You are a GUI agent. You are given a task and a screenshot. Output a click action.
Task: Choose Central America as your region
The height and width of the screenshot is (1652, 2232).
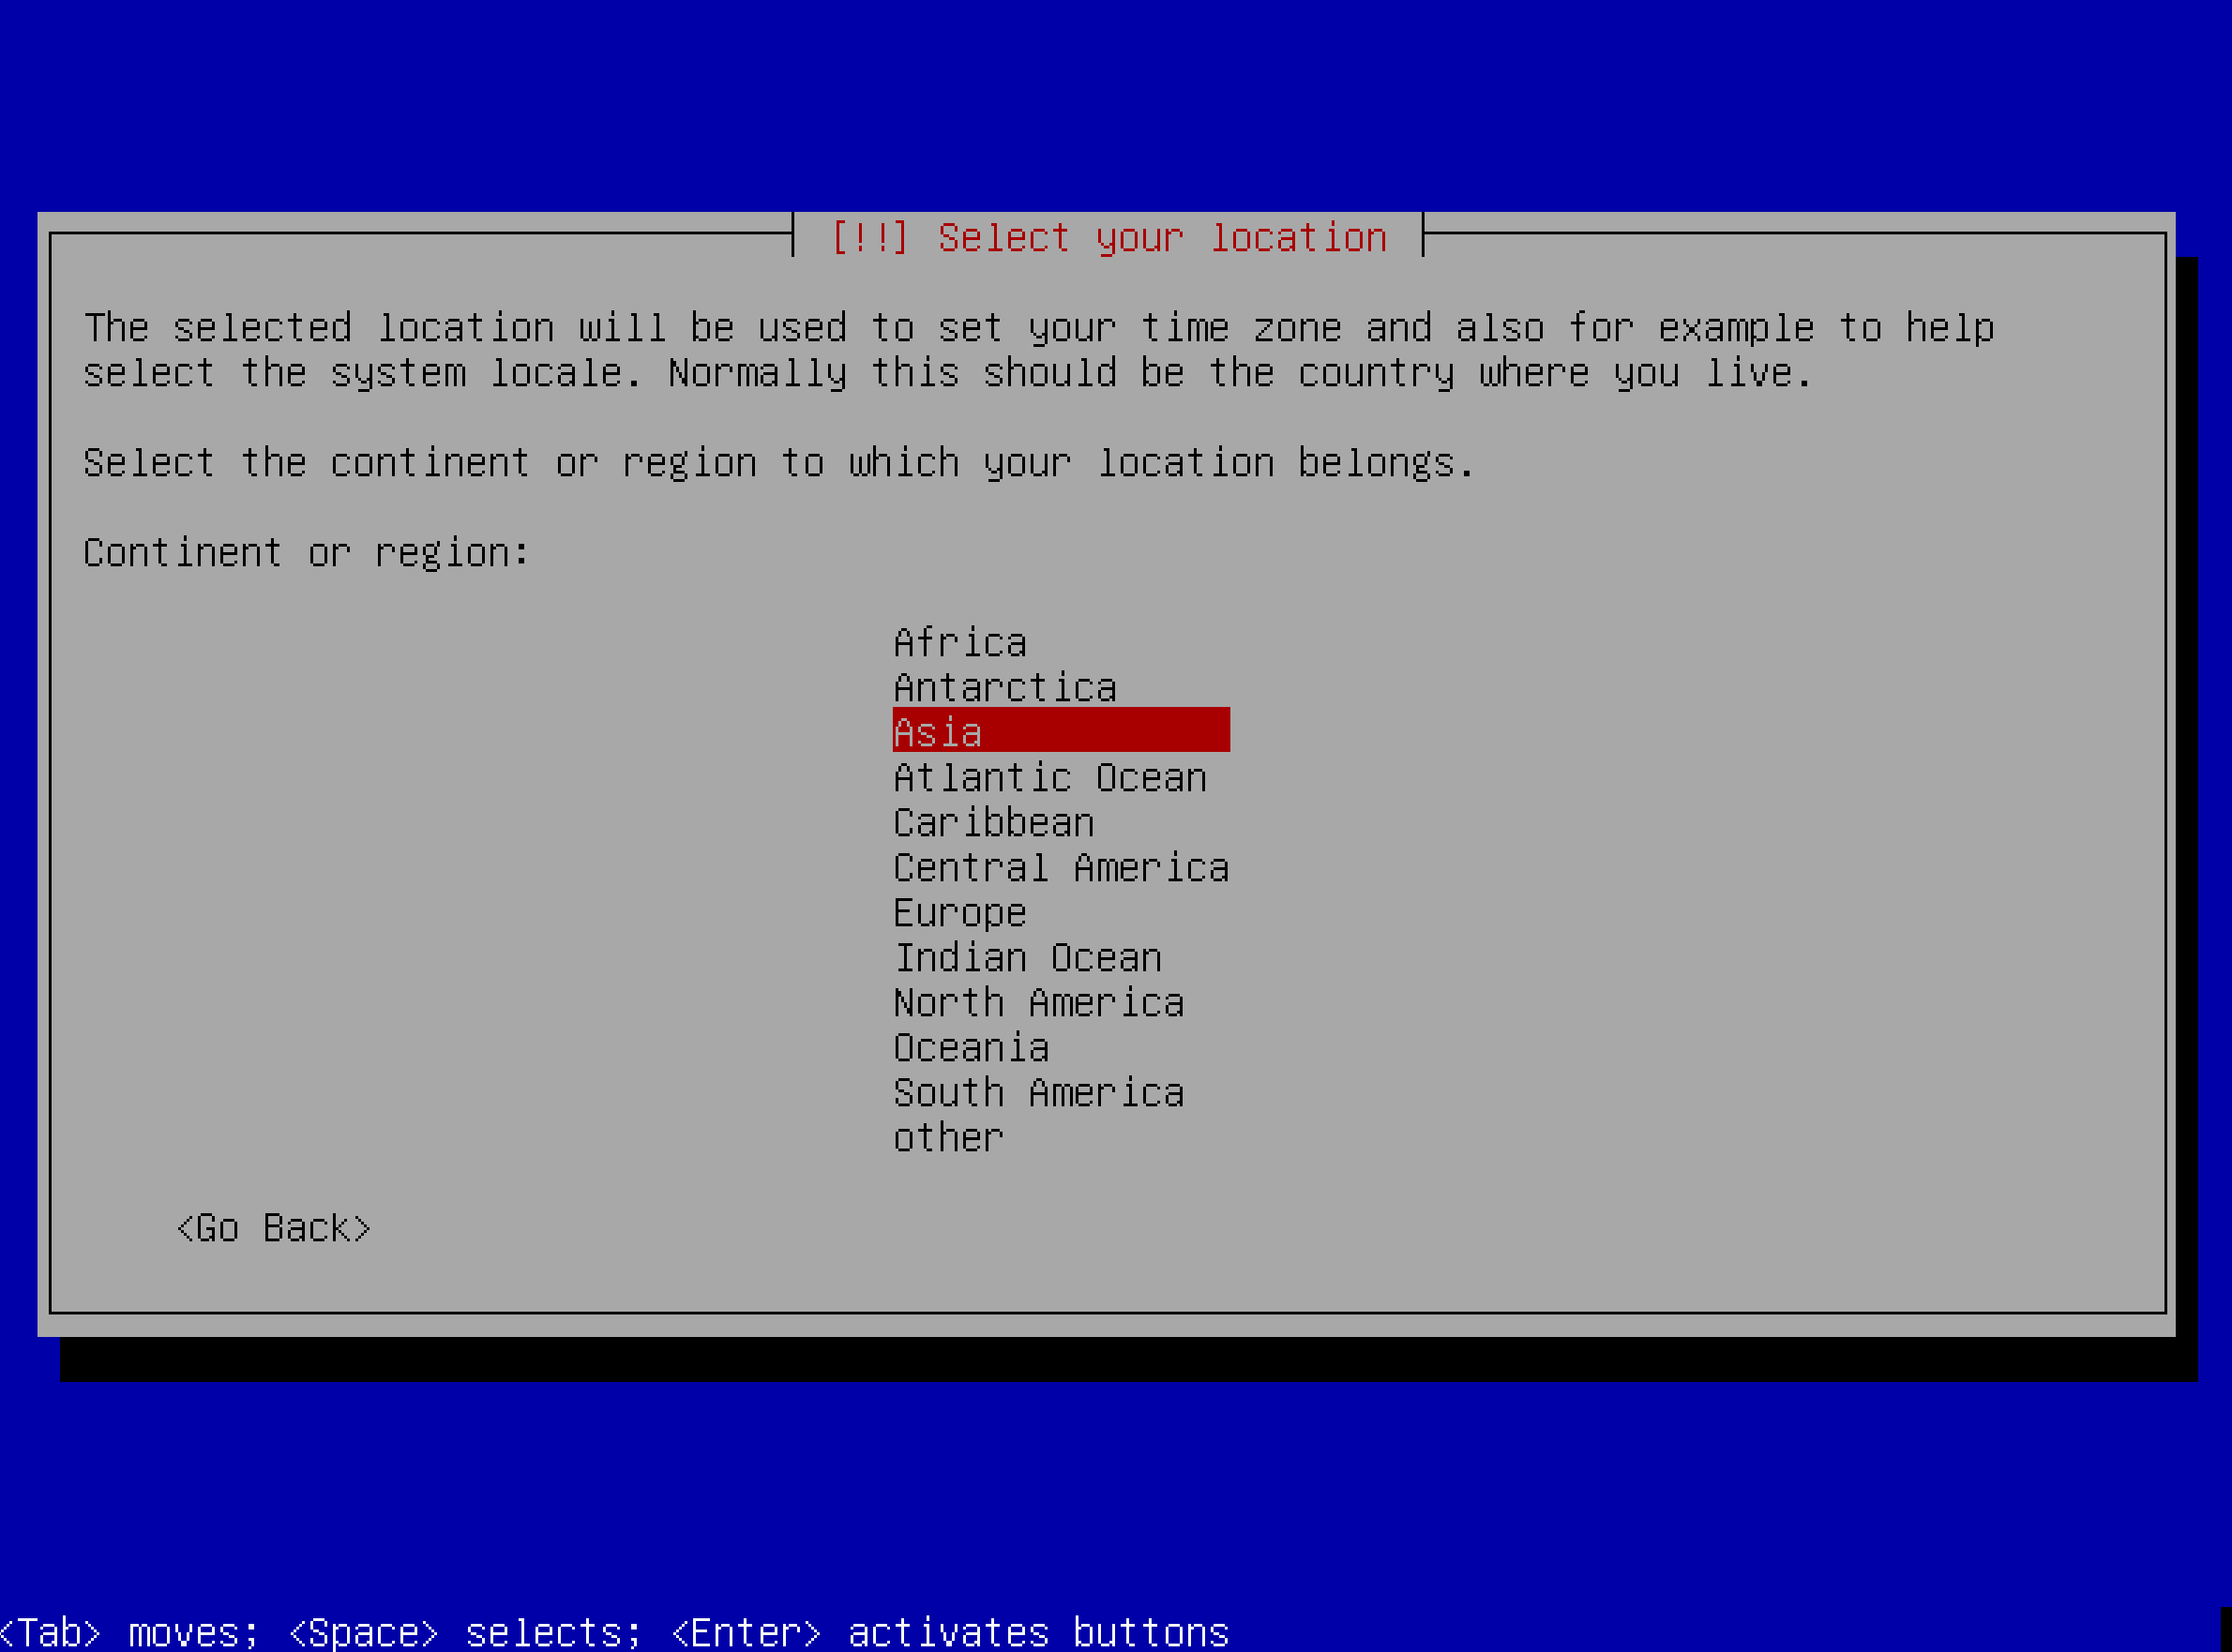click(x=1060, y=867)
